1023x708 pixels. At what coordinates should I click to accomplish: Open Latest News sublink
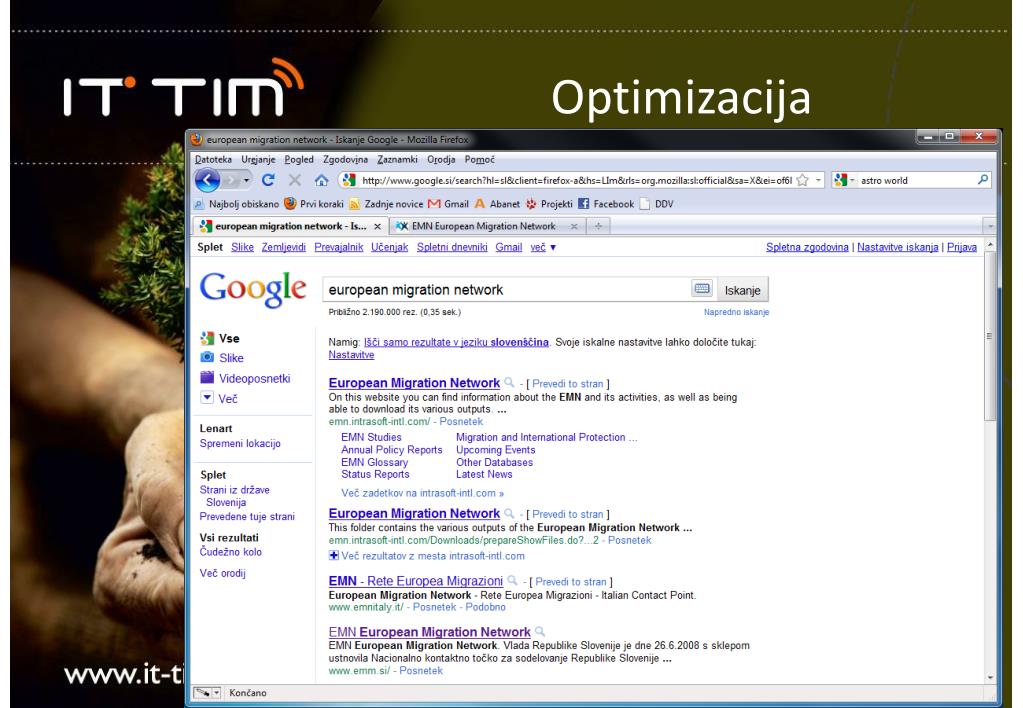coord(484,474)
